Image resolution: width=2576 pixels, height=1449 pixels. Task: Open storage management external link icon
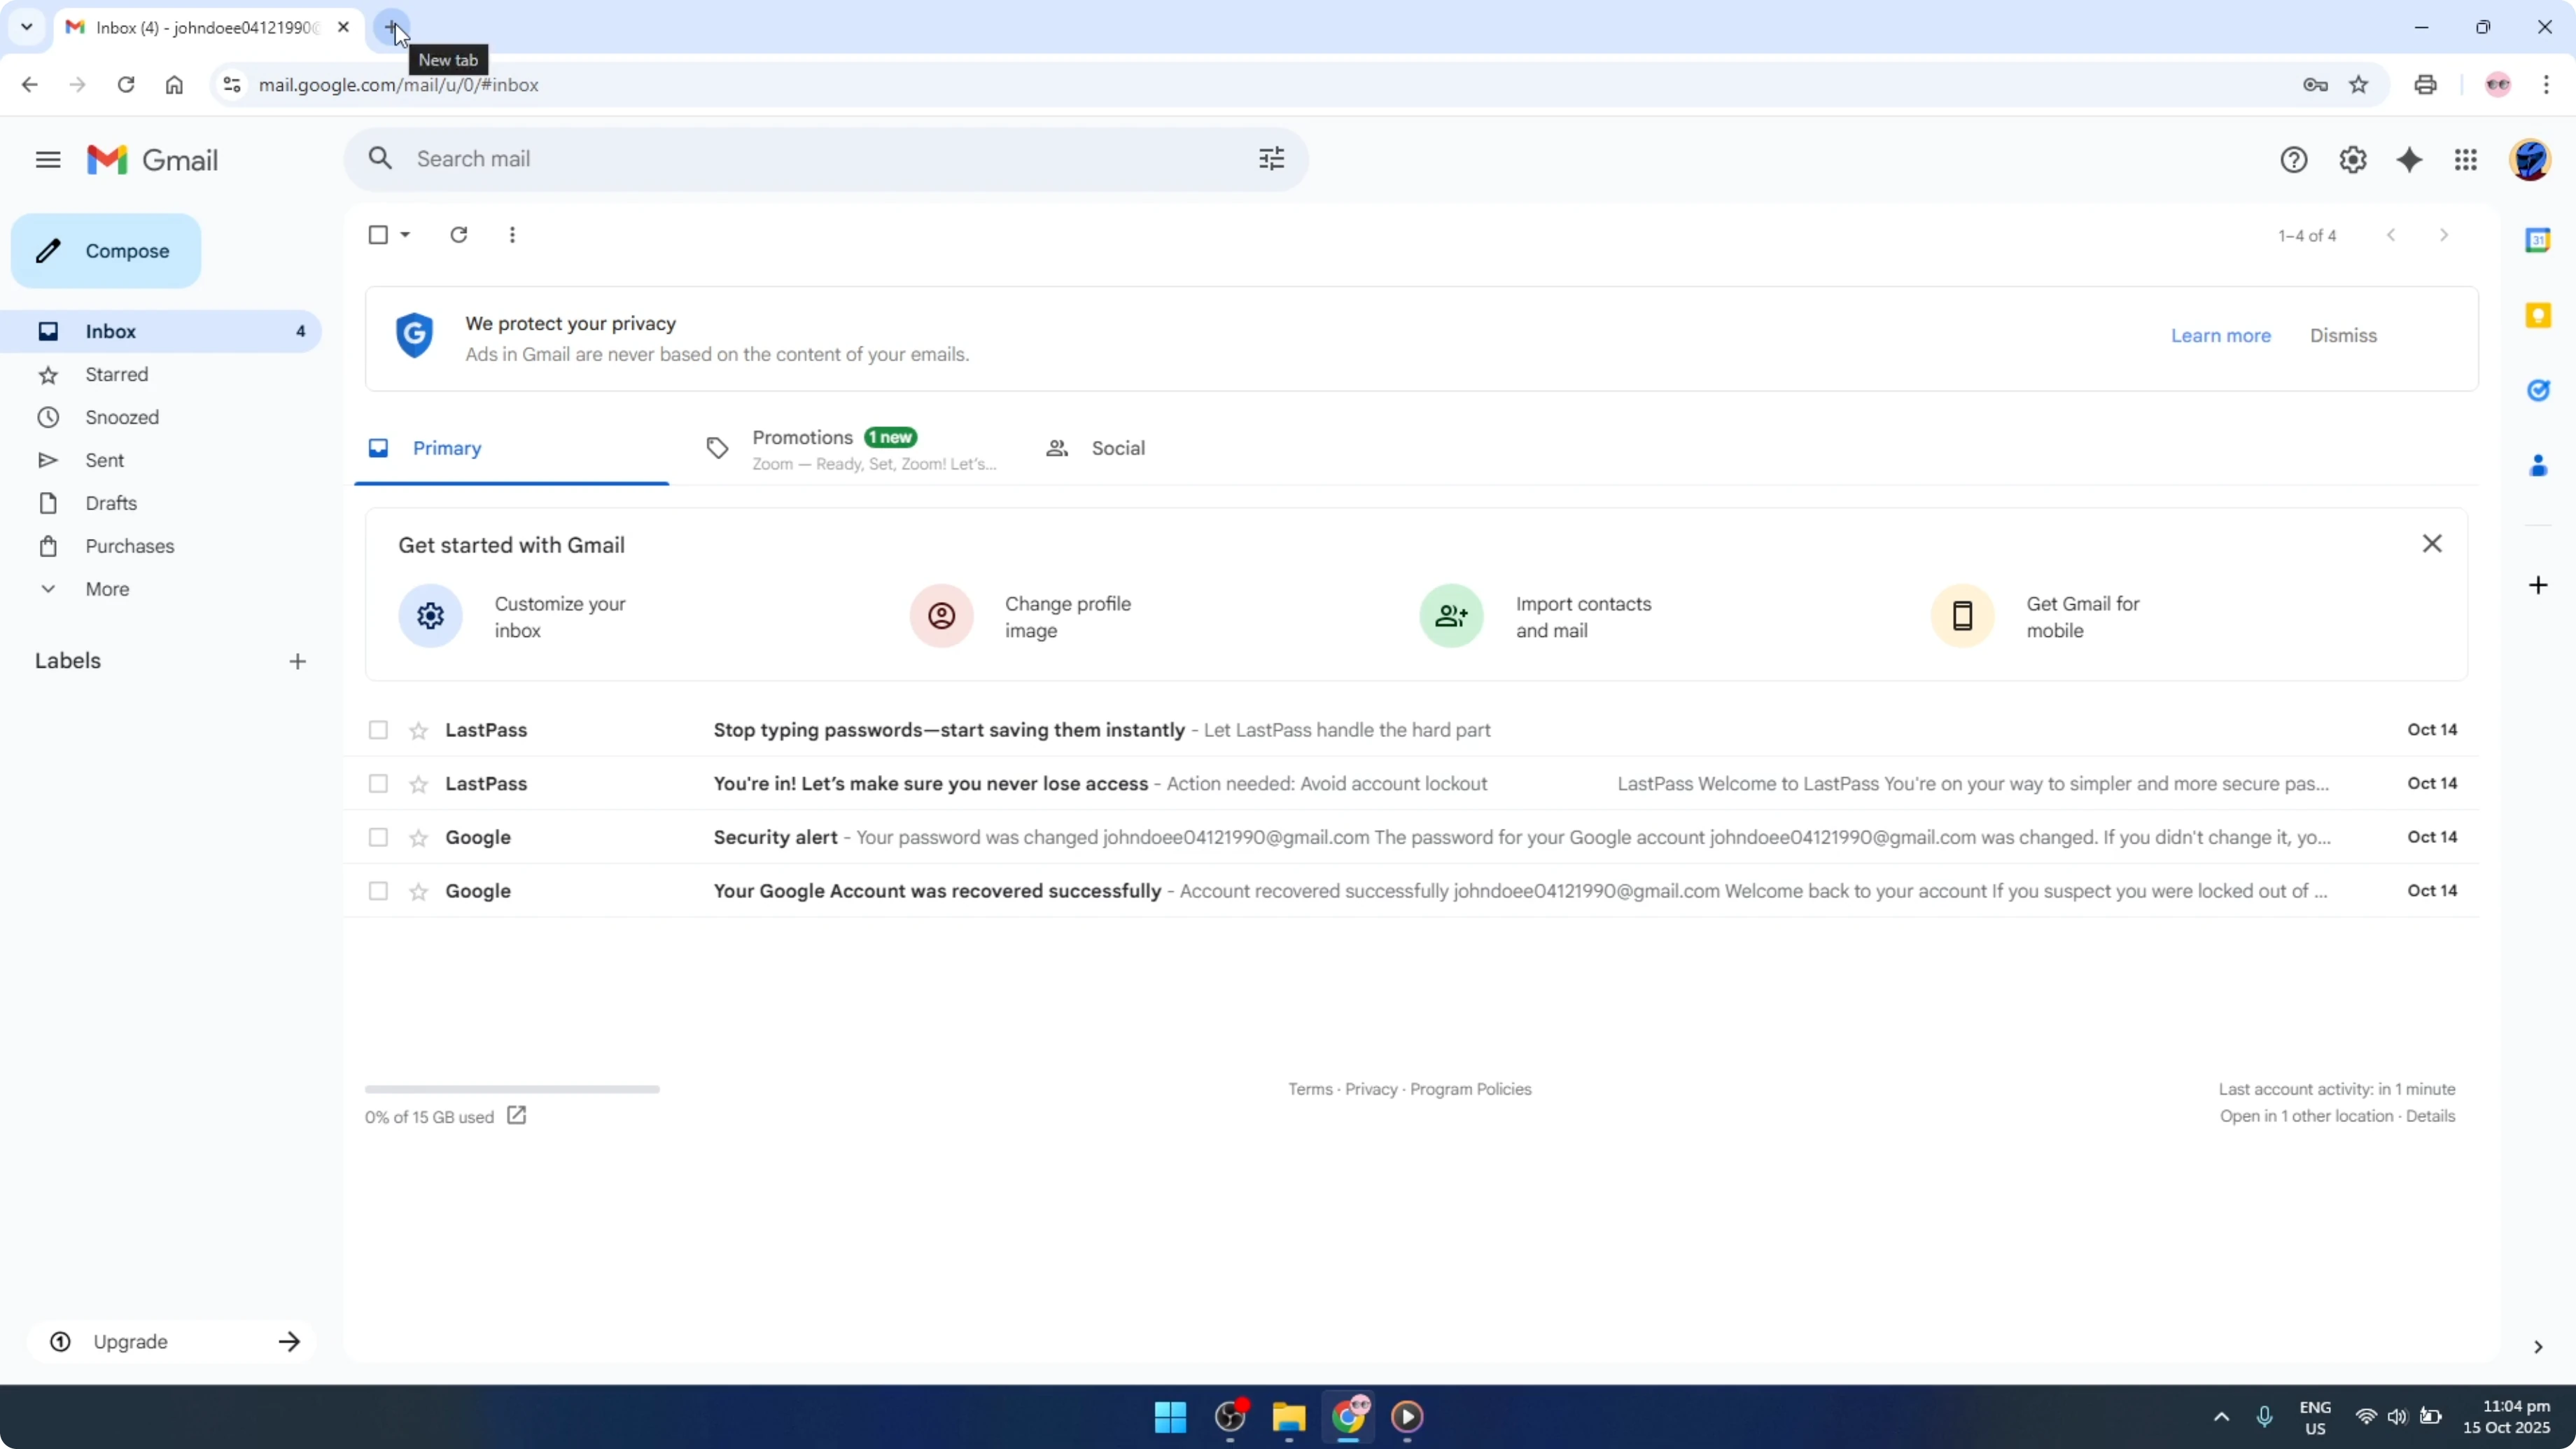[x=516, y=1115]
